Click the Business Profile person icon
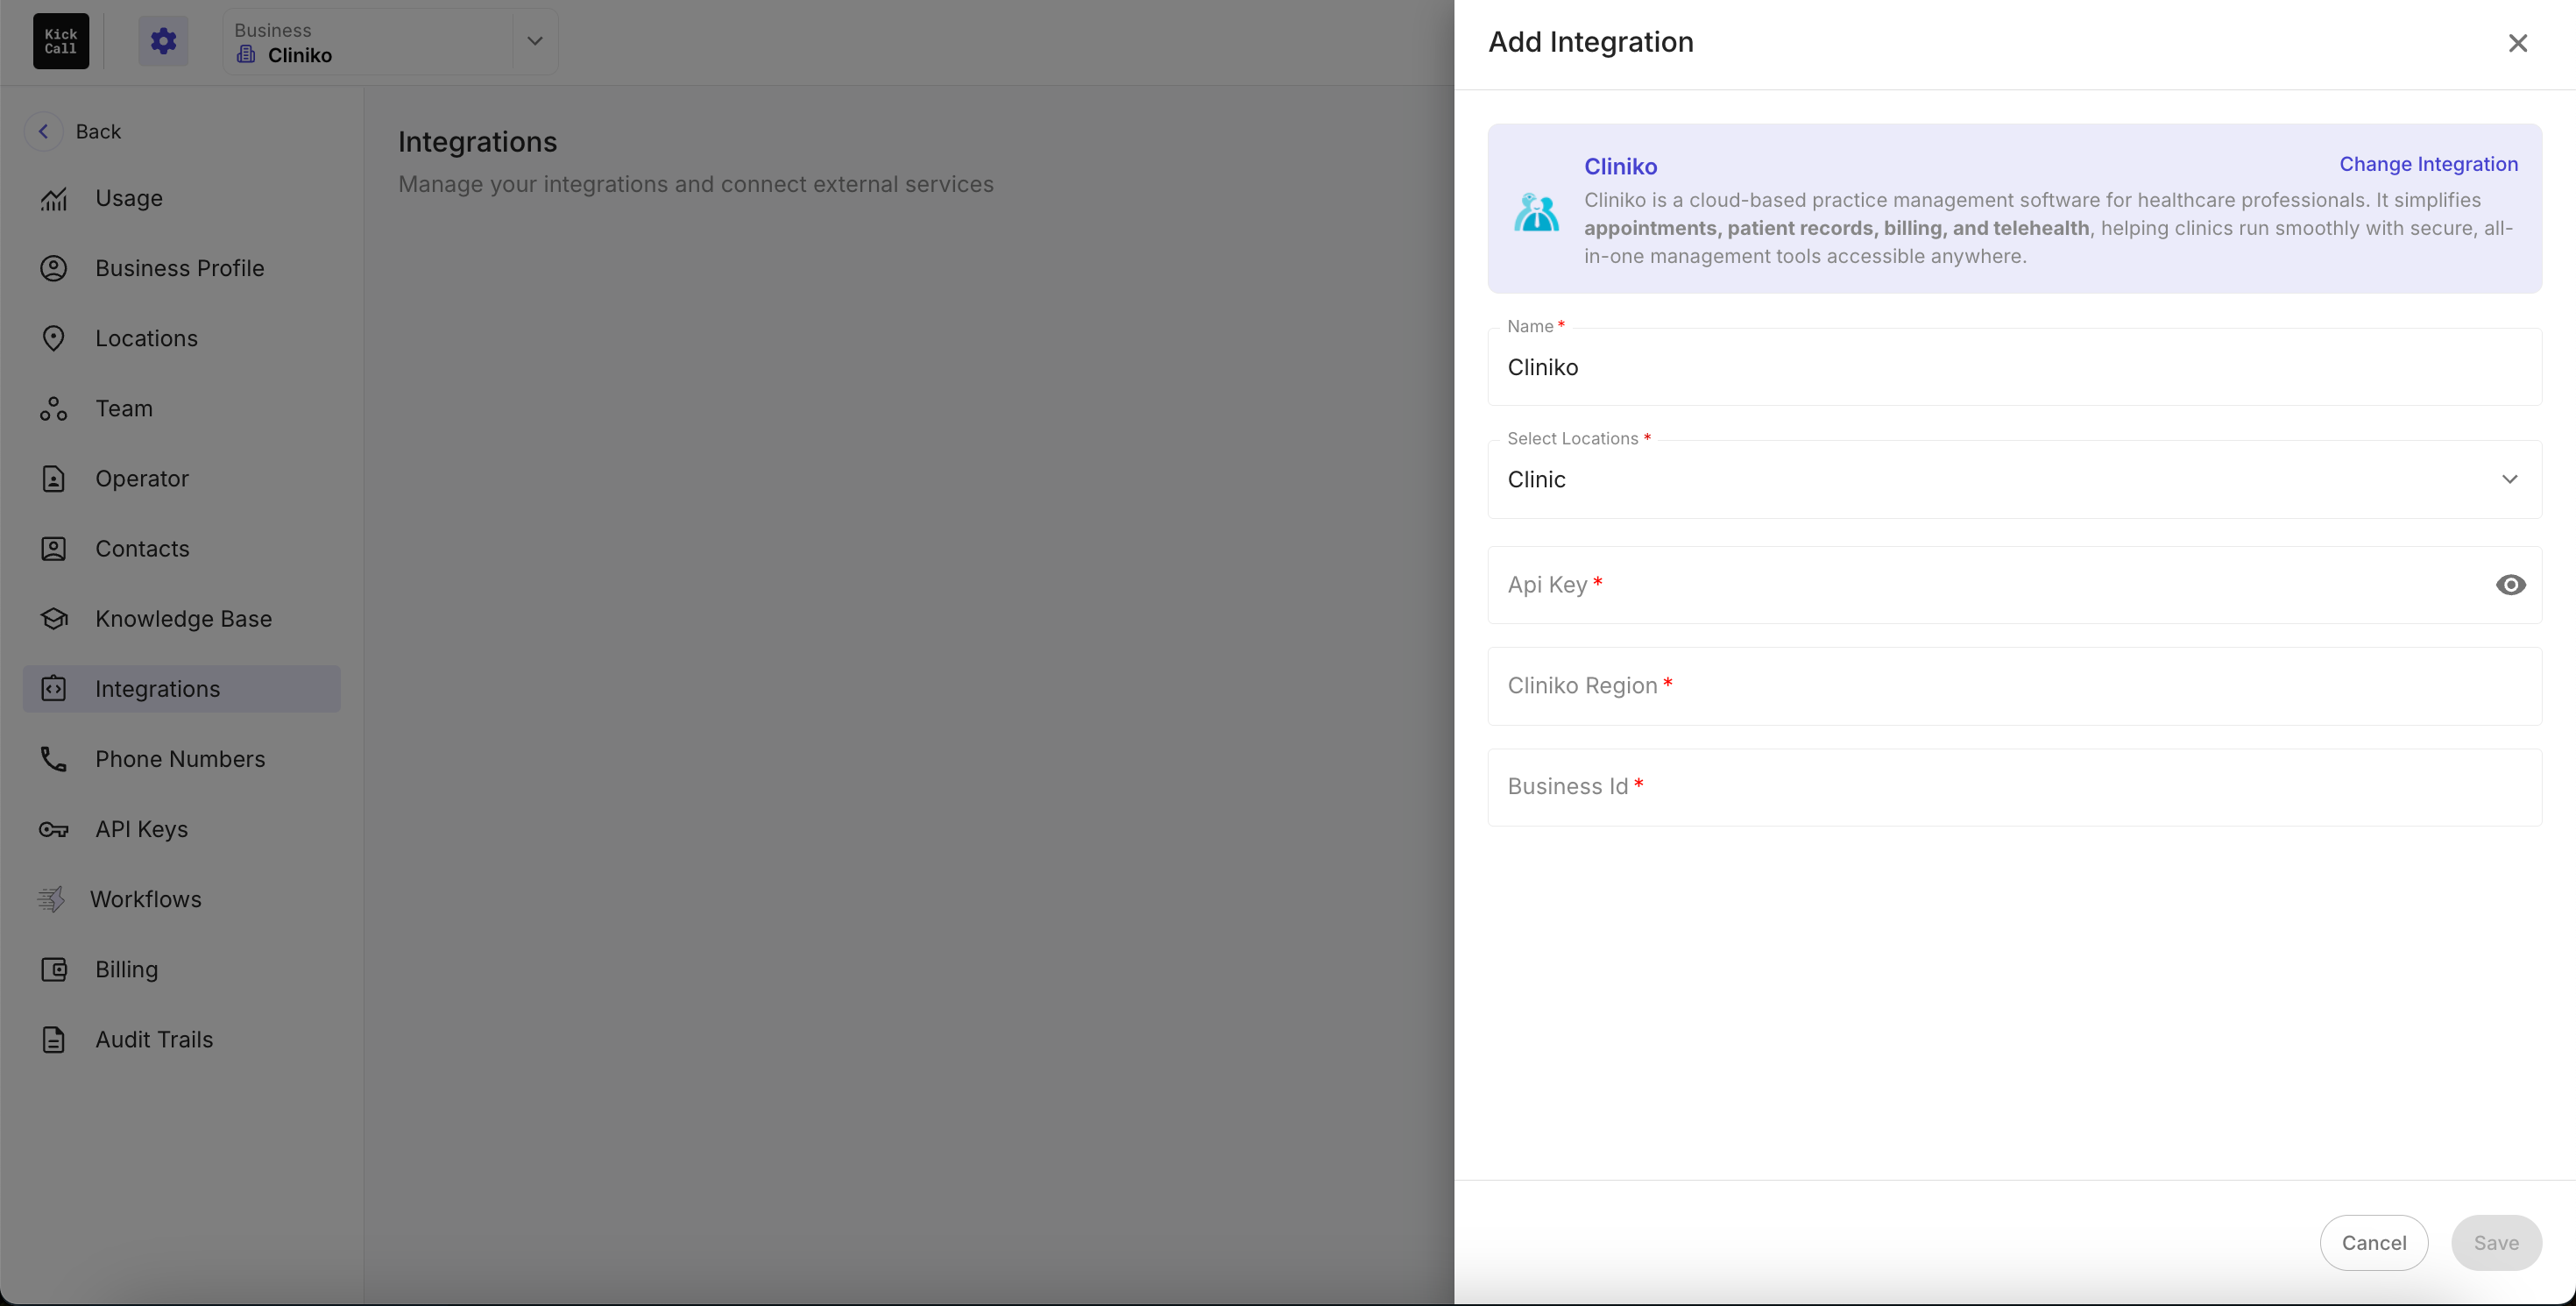Viewport: 2576px width, 1306px height. tap(54, 268)
